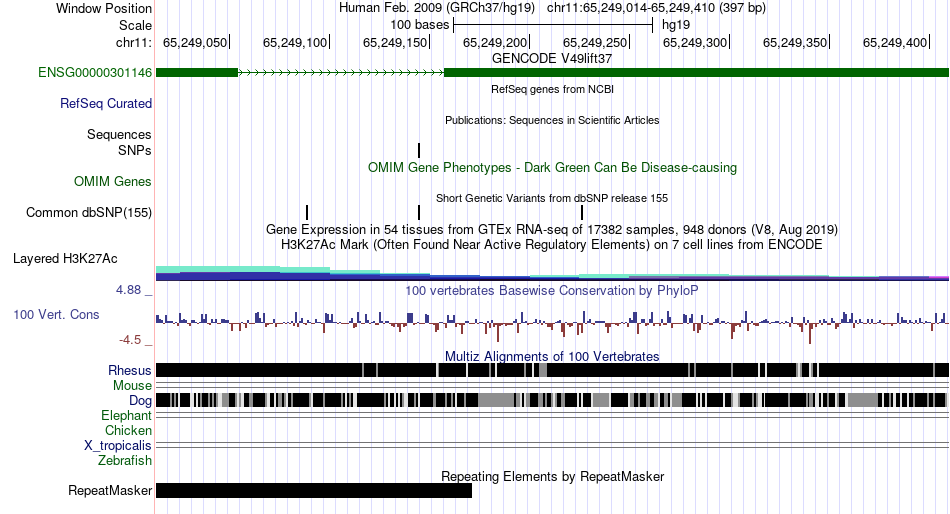Click Short Genetic Variants from dbSNP title
Screen dimensions: 950x514
coord(552,198)
